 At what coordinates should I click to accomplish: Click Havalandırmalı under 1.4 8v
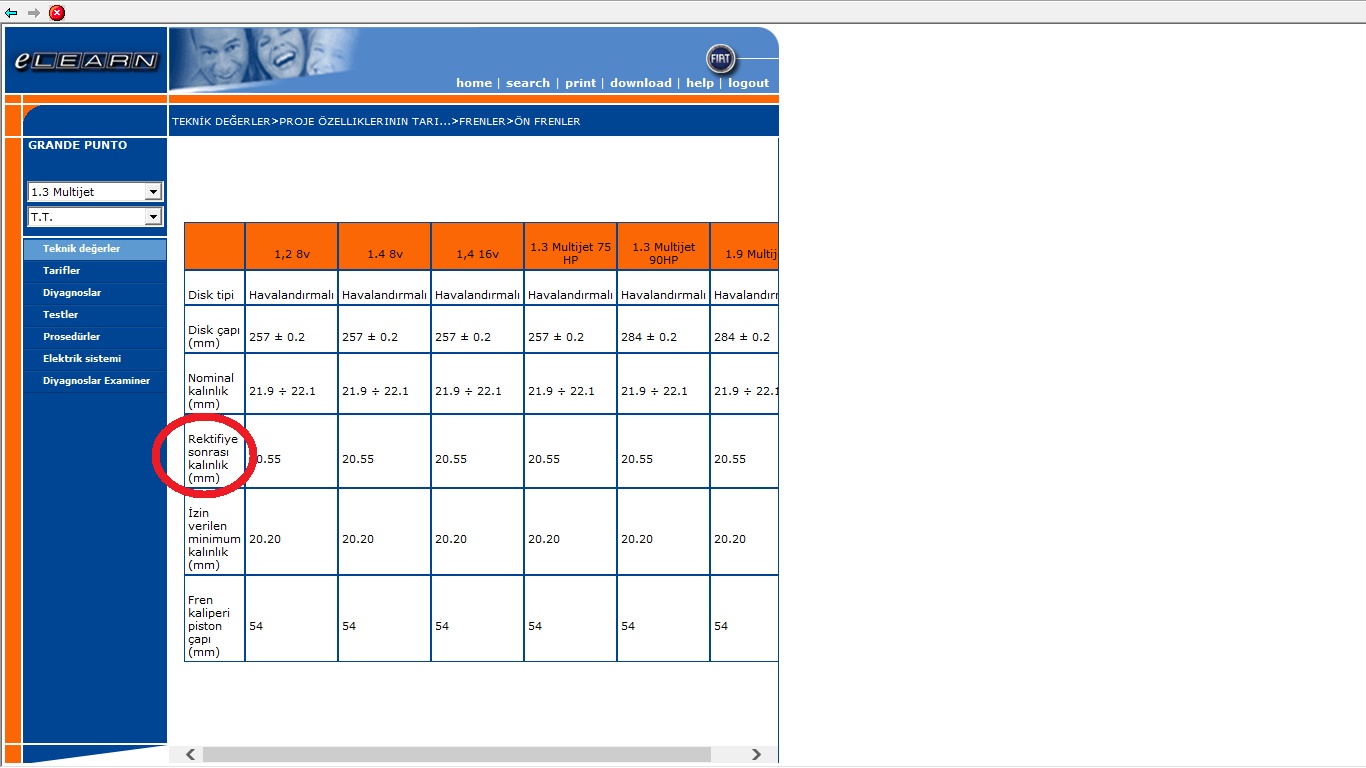pos(385,295)
